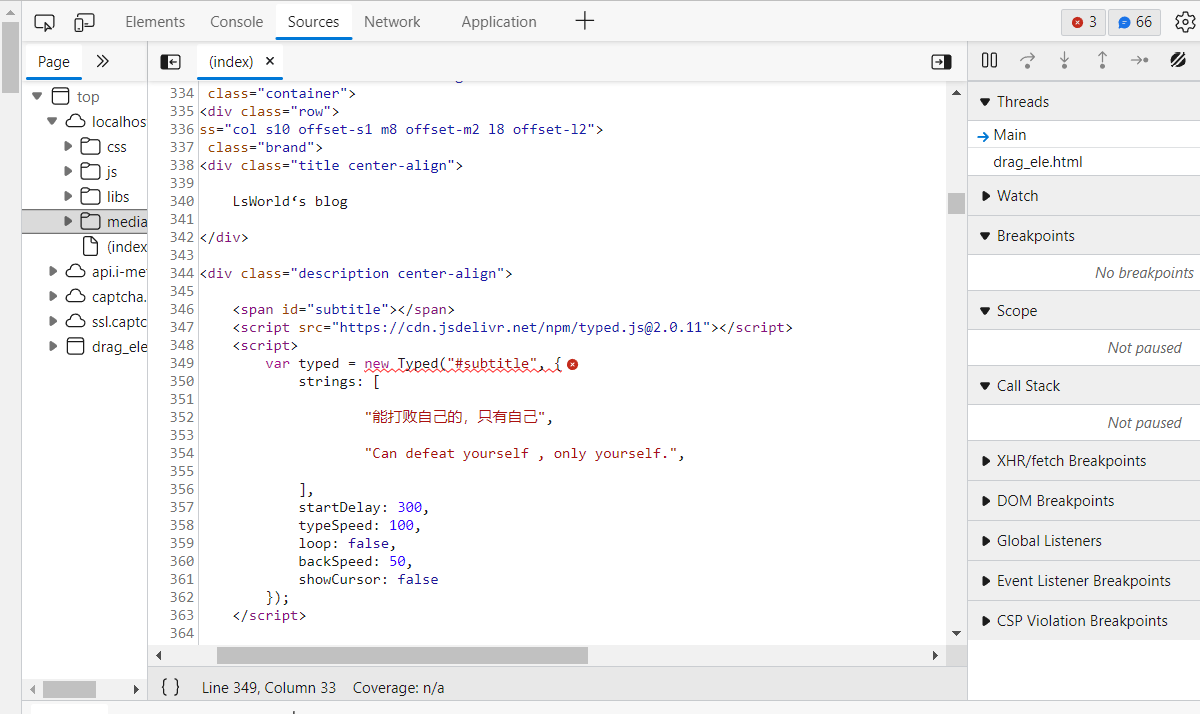Expand the ssl.captcha domain node
The image size is (1200, 714).
pos(53,321)
